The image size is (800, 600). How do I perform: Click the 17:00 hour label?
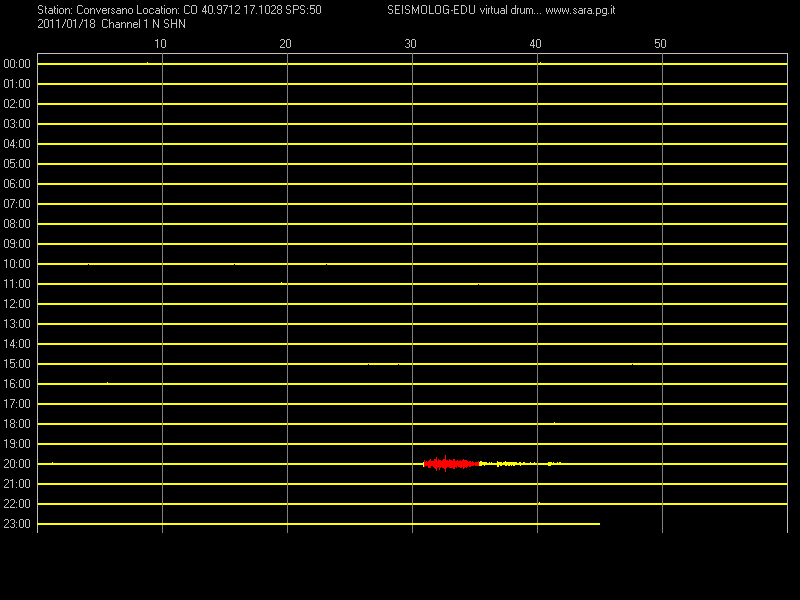(17, 404)
